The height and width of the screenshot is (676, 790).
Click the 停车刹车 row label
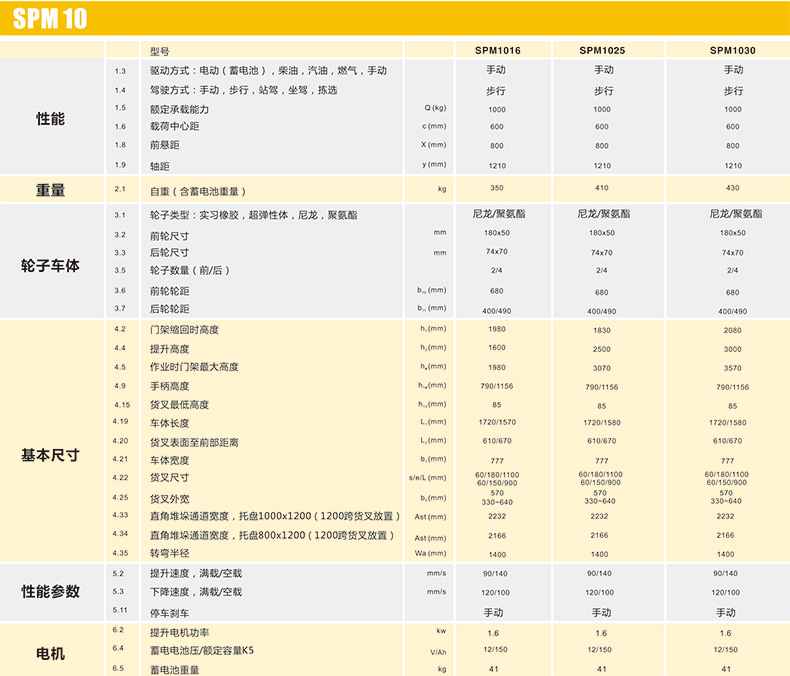coord(171,611)
